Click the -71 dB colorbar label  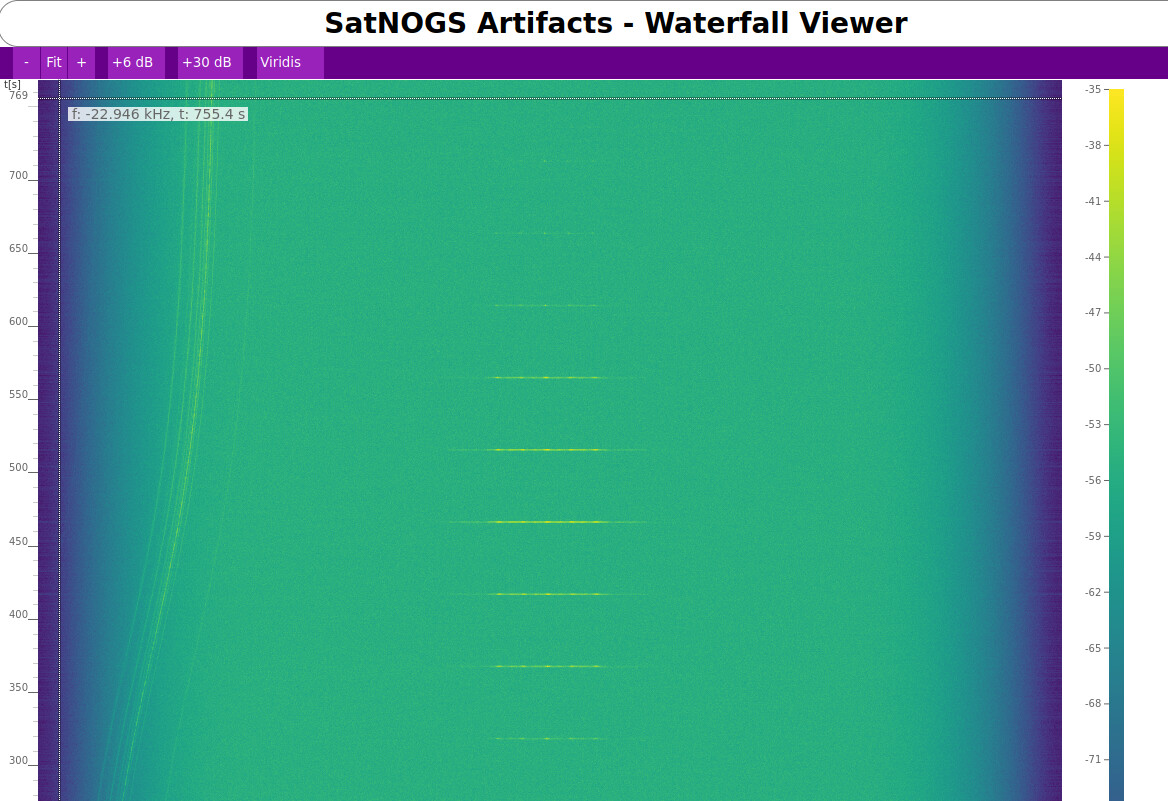click(x=1093, y=759)
